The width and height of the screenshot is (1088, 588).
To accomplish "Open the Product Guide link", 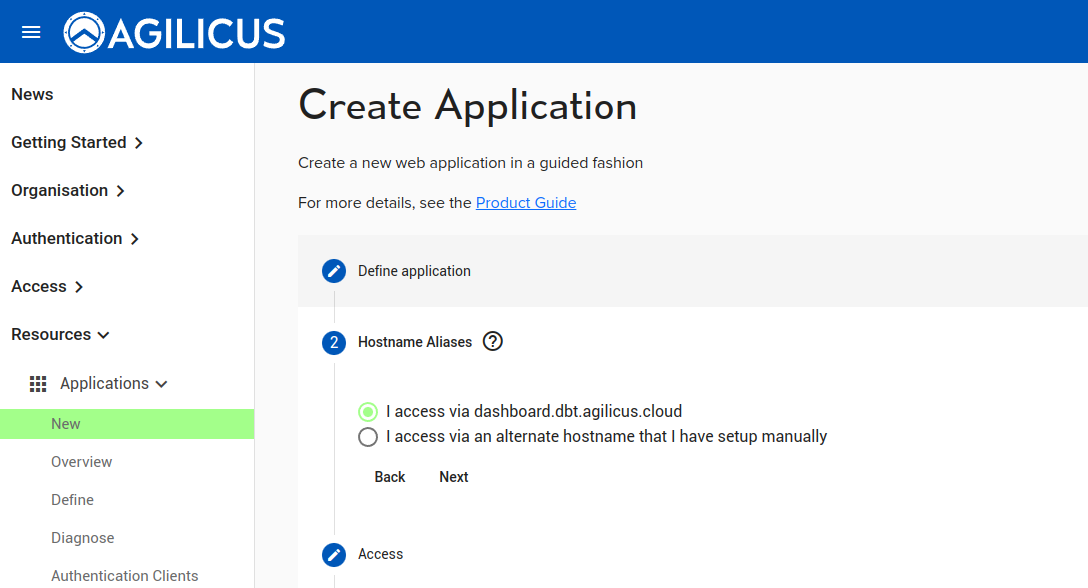I will (526, 202).
